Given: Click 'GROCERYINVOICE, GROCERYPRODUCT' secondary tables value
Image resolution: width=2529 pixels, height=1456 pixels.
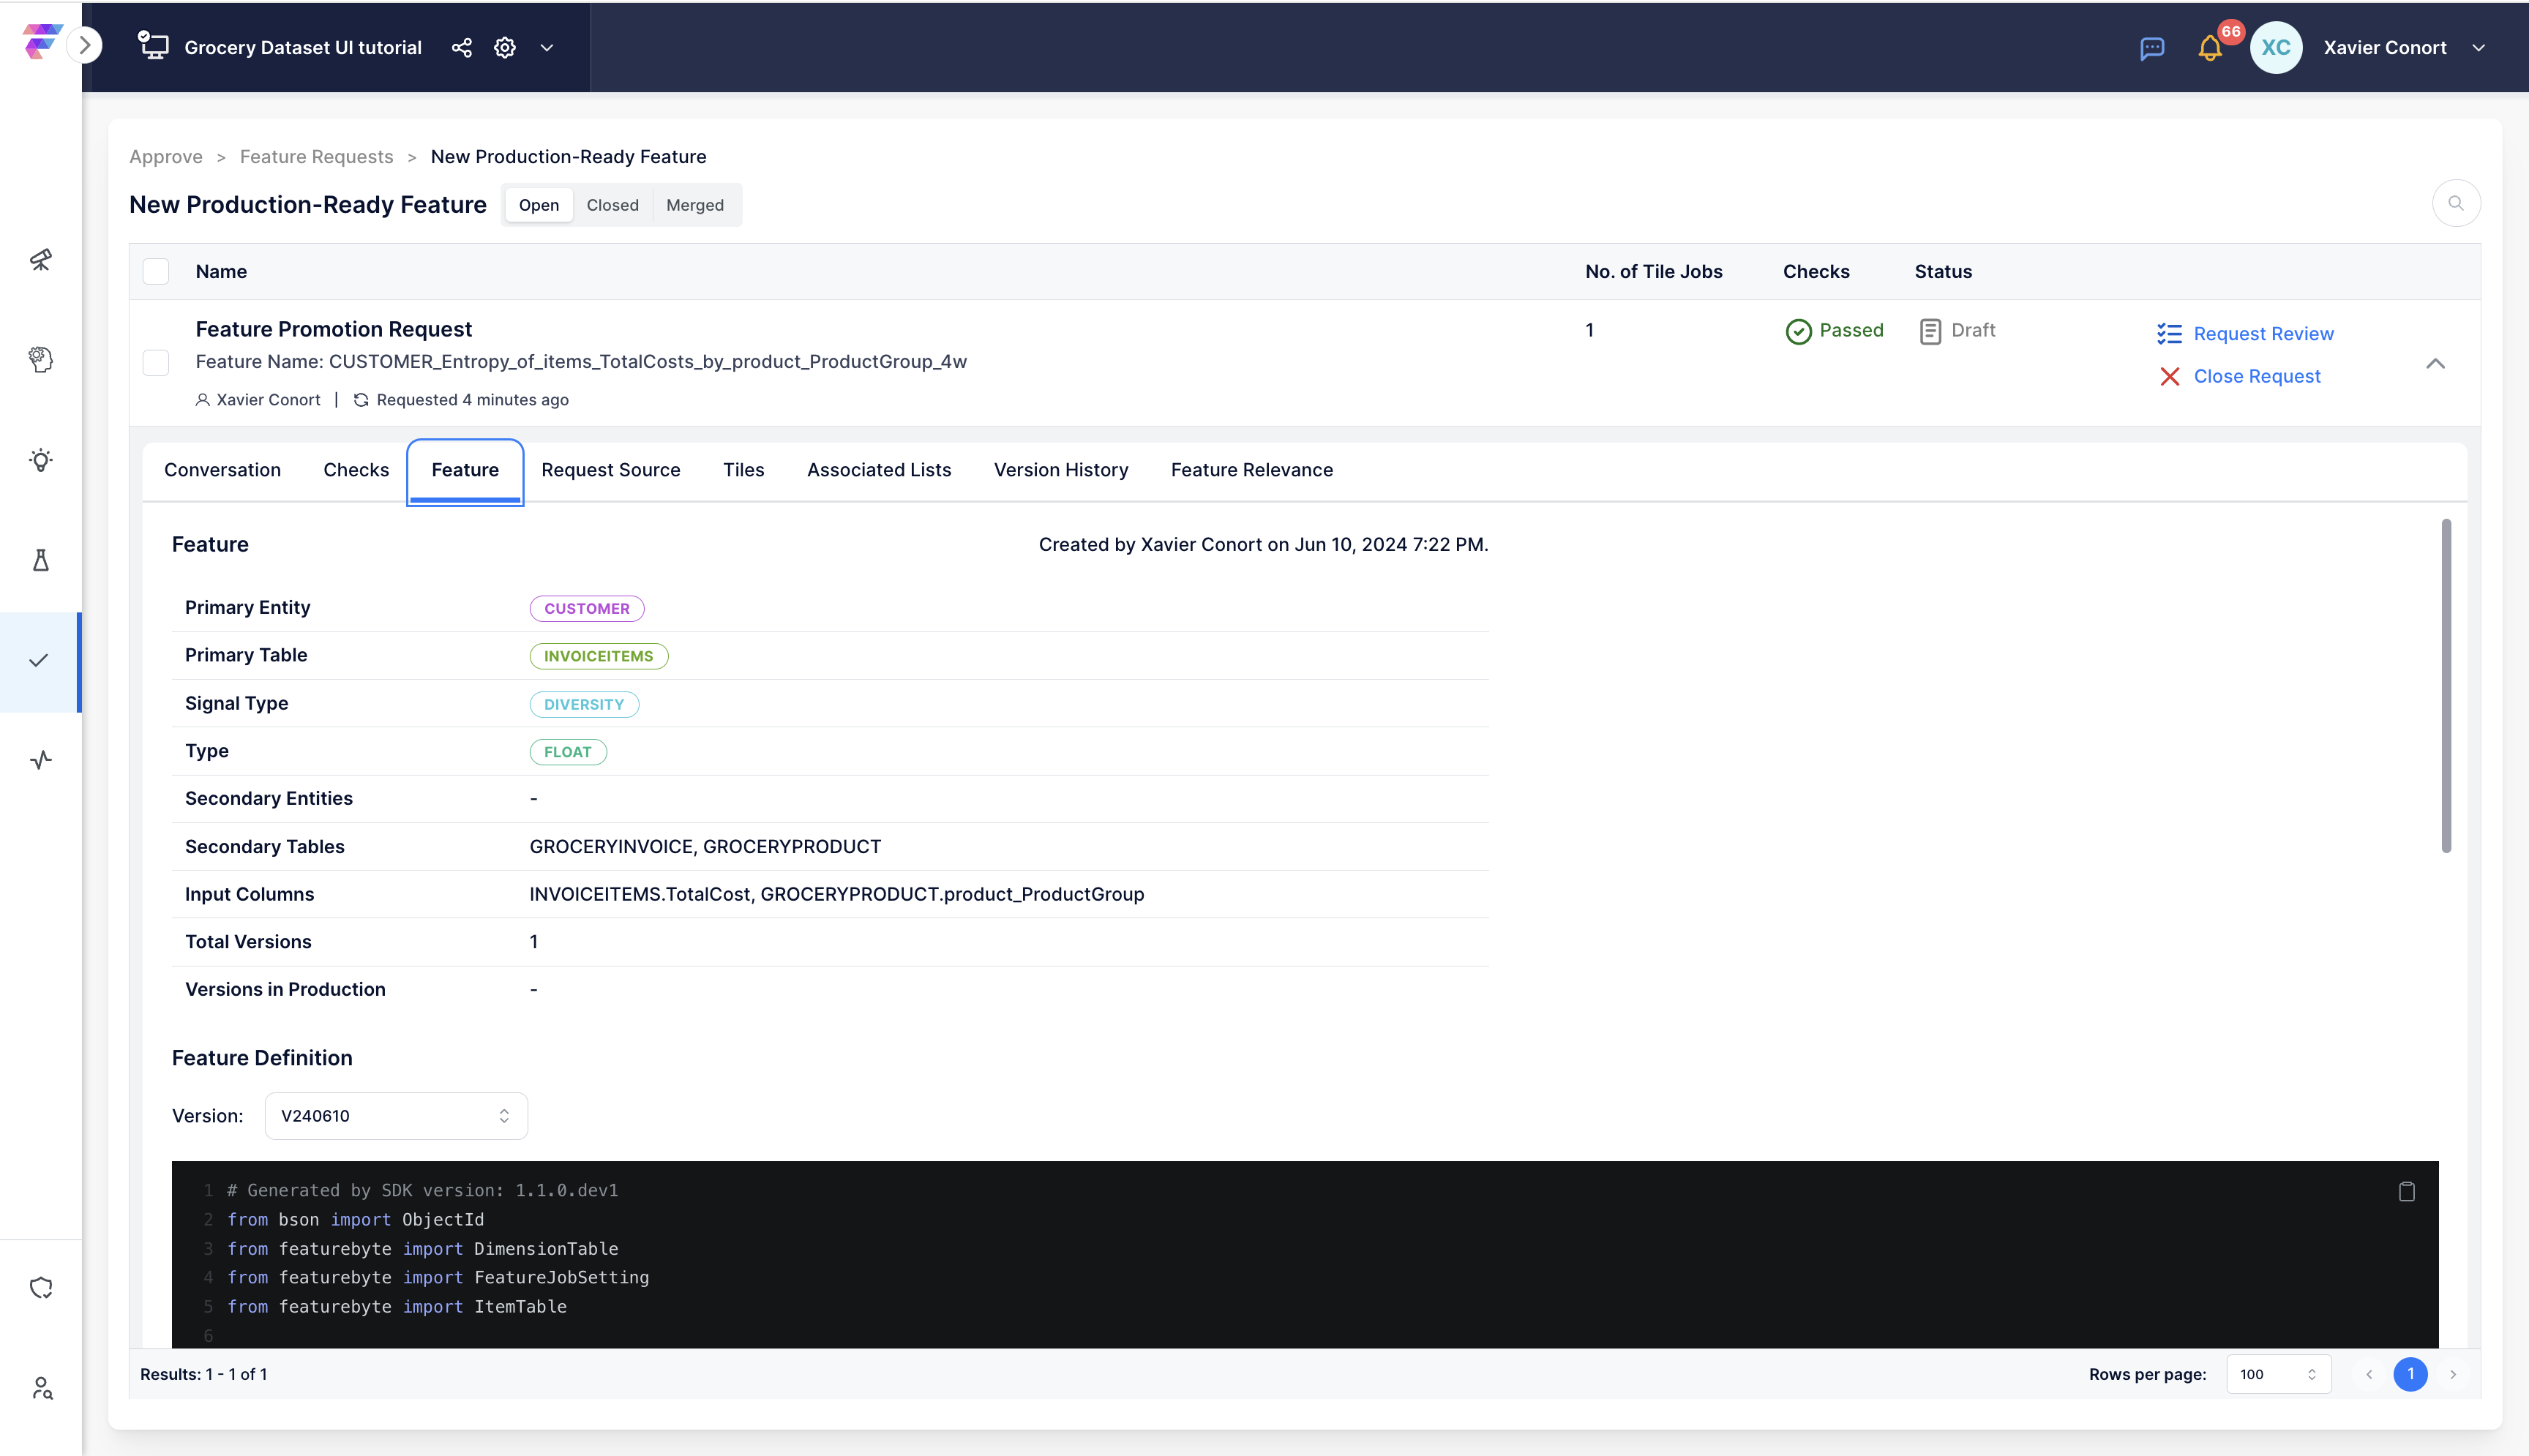Looking at the screenshot, I should pos(705,848).
